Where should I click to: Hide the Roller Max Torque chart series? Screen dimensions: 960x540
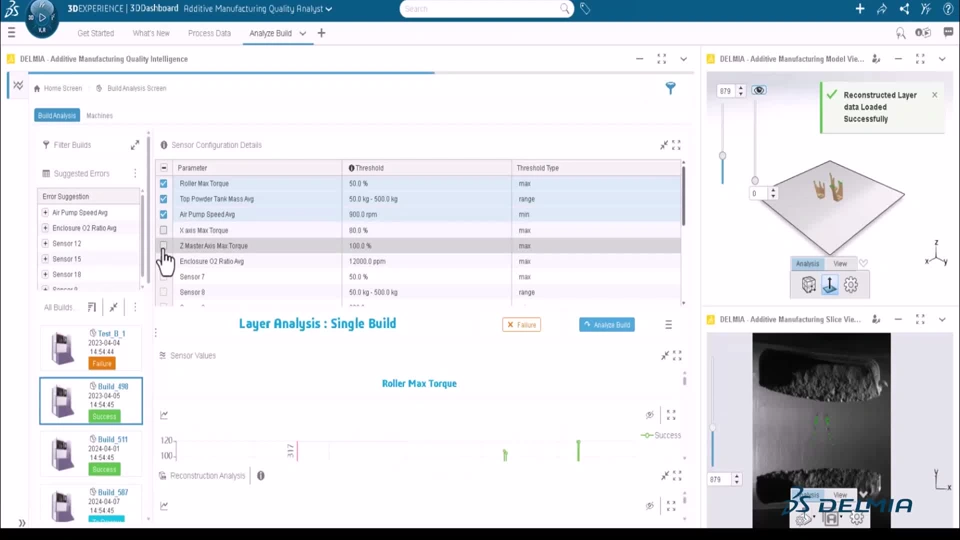click(x=650, y=415)
